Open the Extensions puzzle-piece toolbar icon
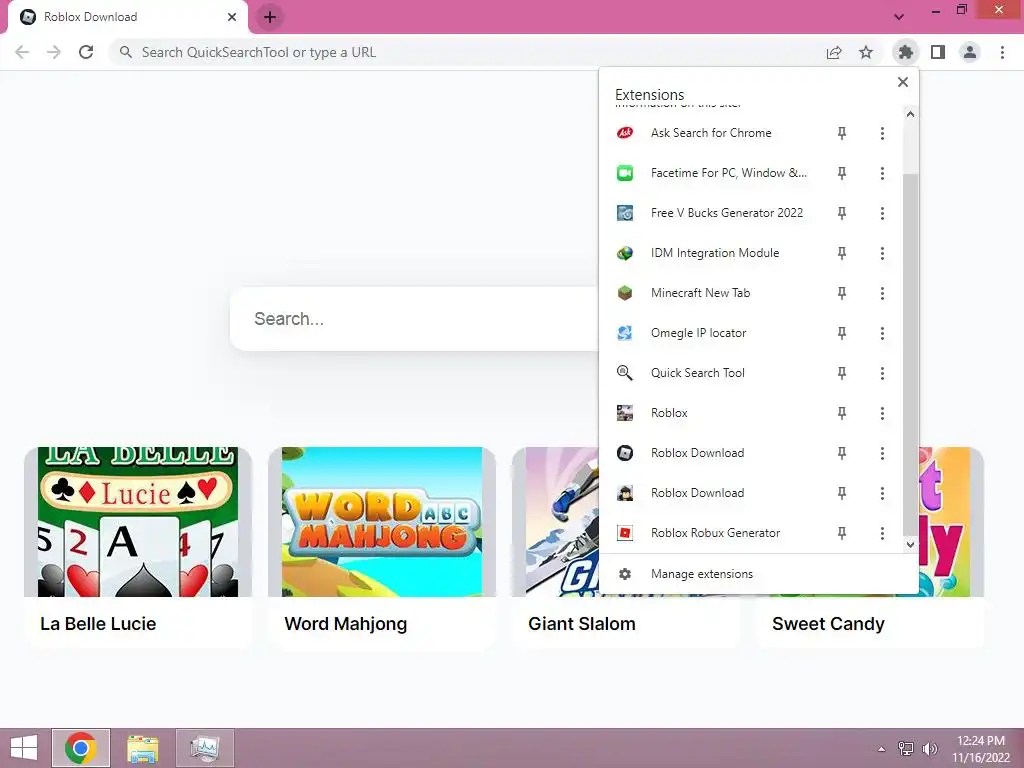This screenshot has height=768, width=1024. [x=905, y=52]
